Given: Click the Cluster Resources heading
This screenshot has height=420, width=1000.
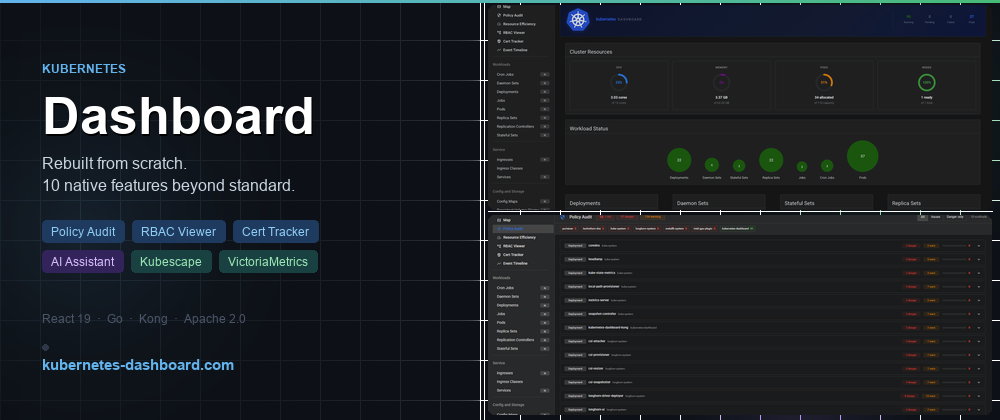Looking at the screenshot, I should [591, 52].
